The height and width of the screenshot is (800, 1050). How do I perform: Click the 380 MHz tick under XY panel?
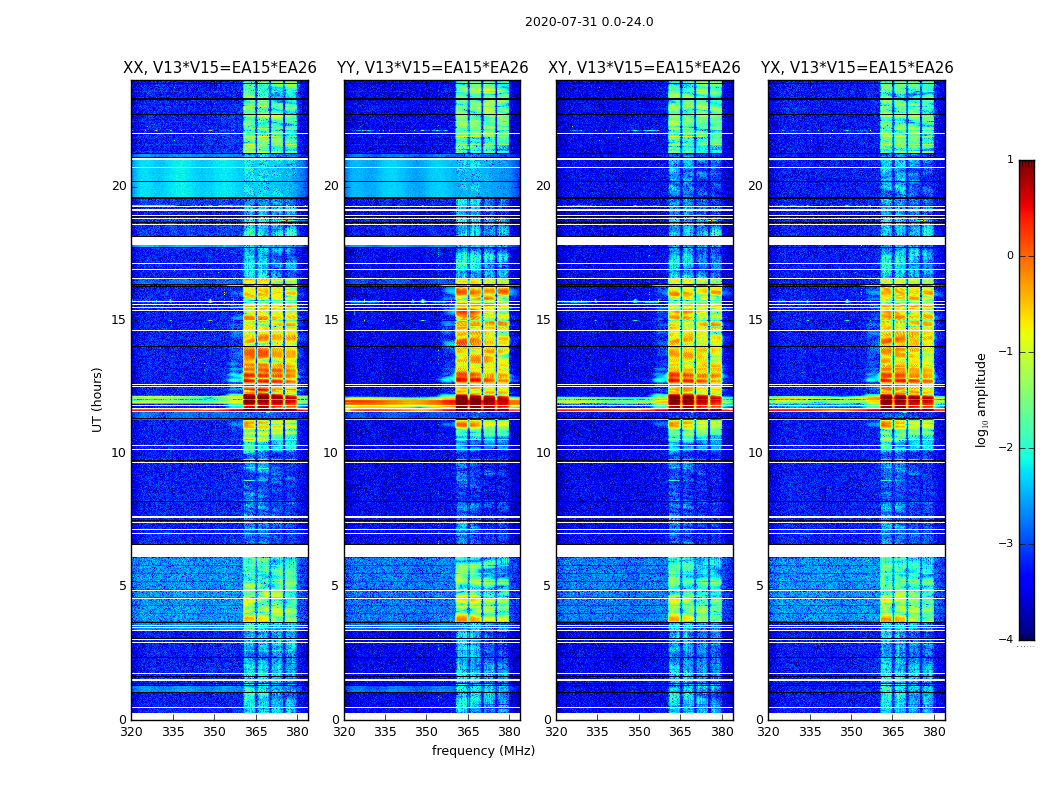pyautogui.click(x=722, y=731)
